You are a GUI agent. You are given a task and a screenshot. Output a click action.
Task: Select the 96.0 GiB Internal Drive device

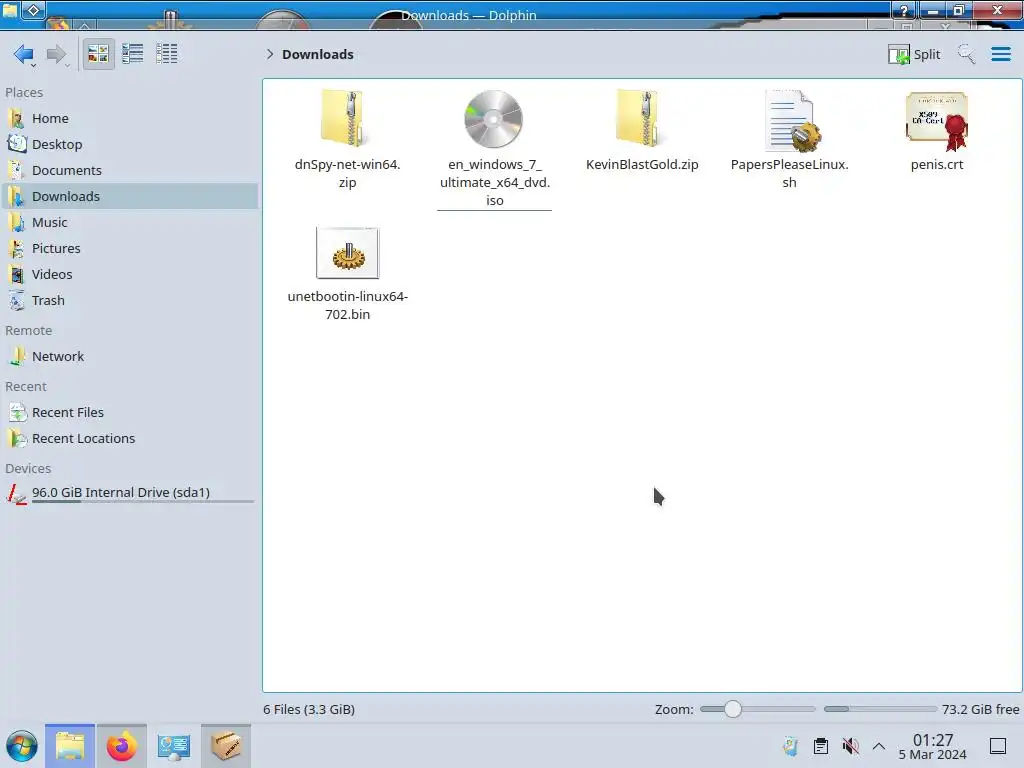(x=130, y=493)
